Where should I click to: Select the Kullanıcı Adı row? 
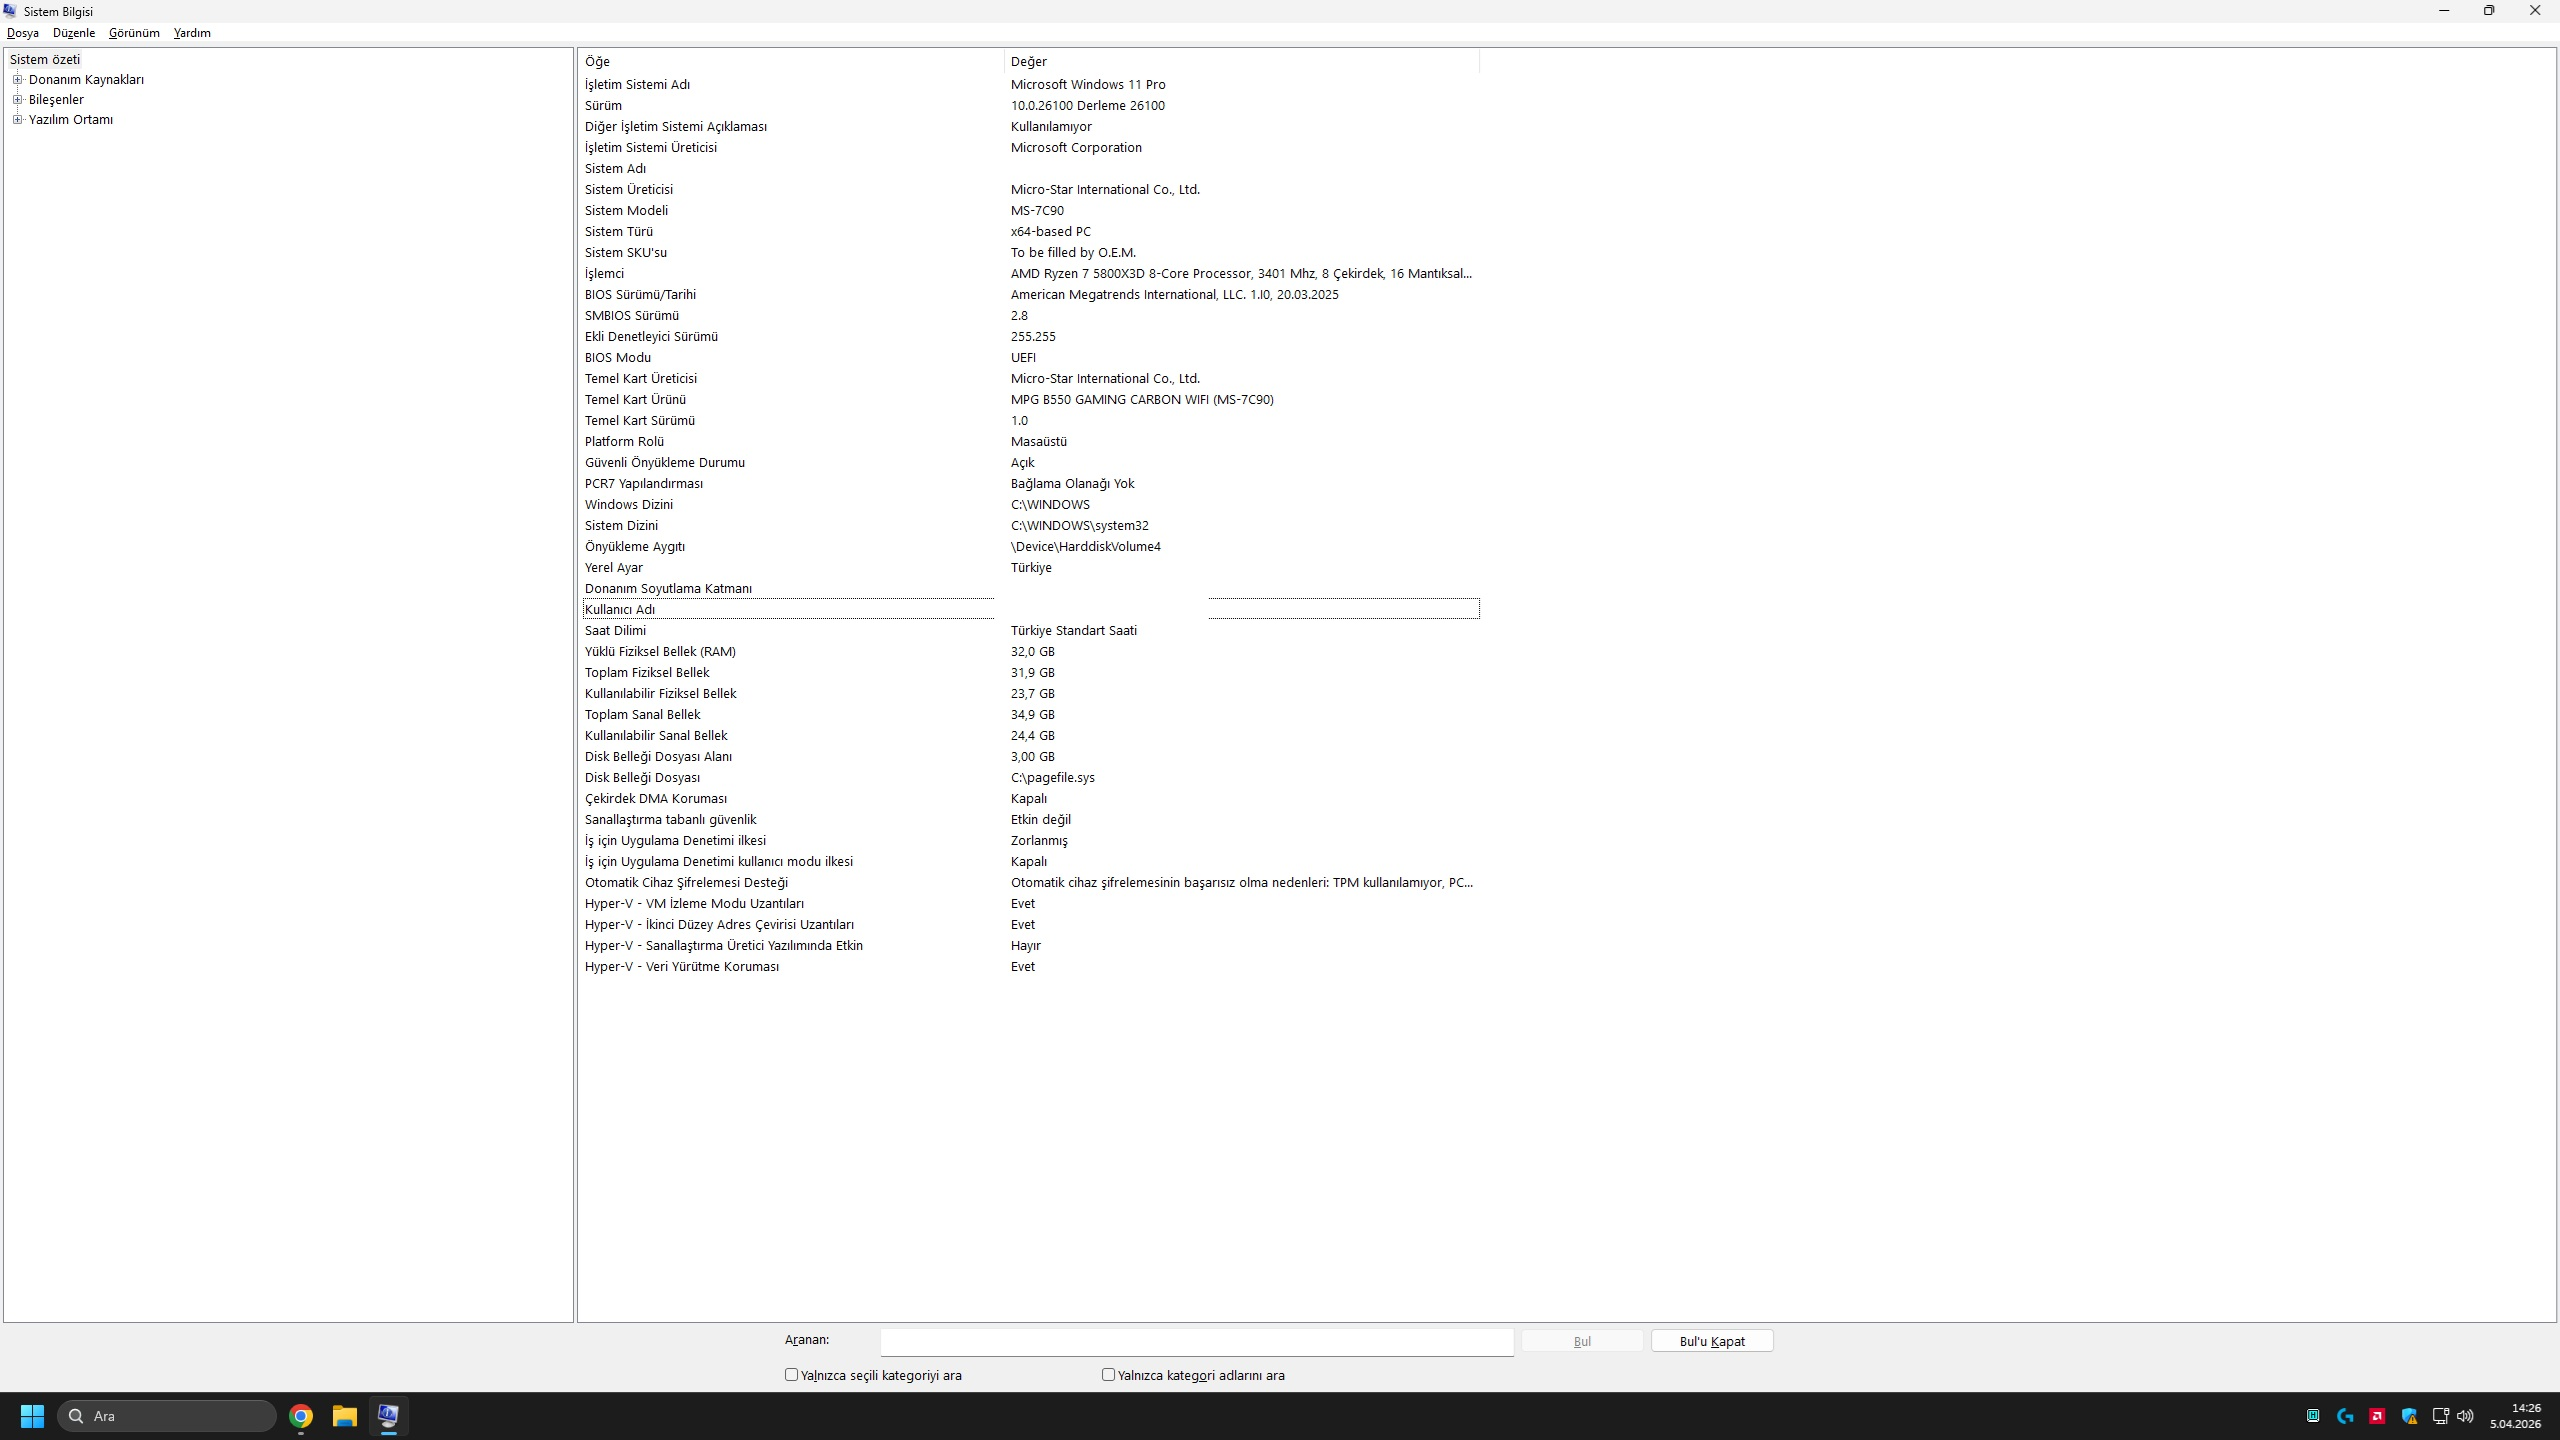tap(1031, 609)
